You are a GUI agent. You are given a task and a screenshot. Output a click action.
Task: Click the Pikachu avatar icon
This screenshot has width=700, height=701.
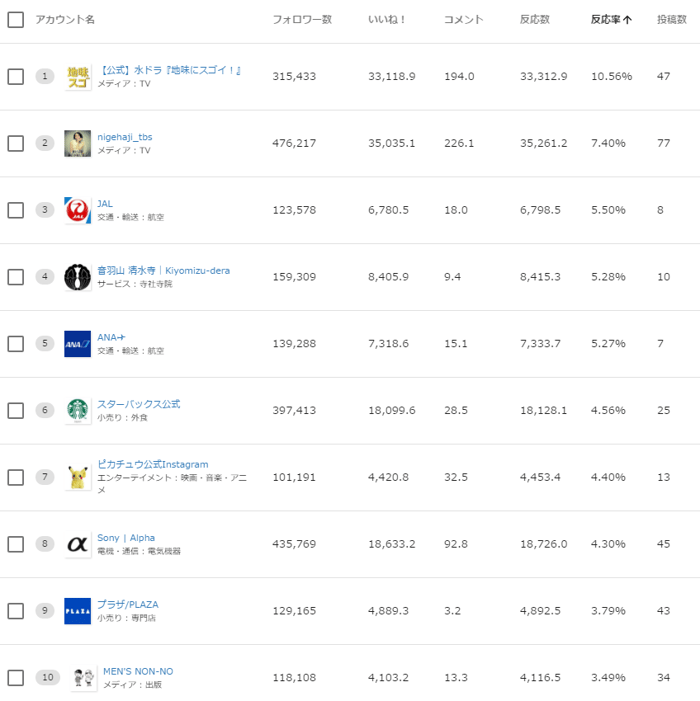tap(78, 477)
